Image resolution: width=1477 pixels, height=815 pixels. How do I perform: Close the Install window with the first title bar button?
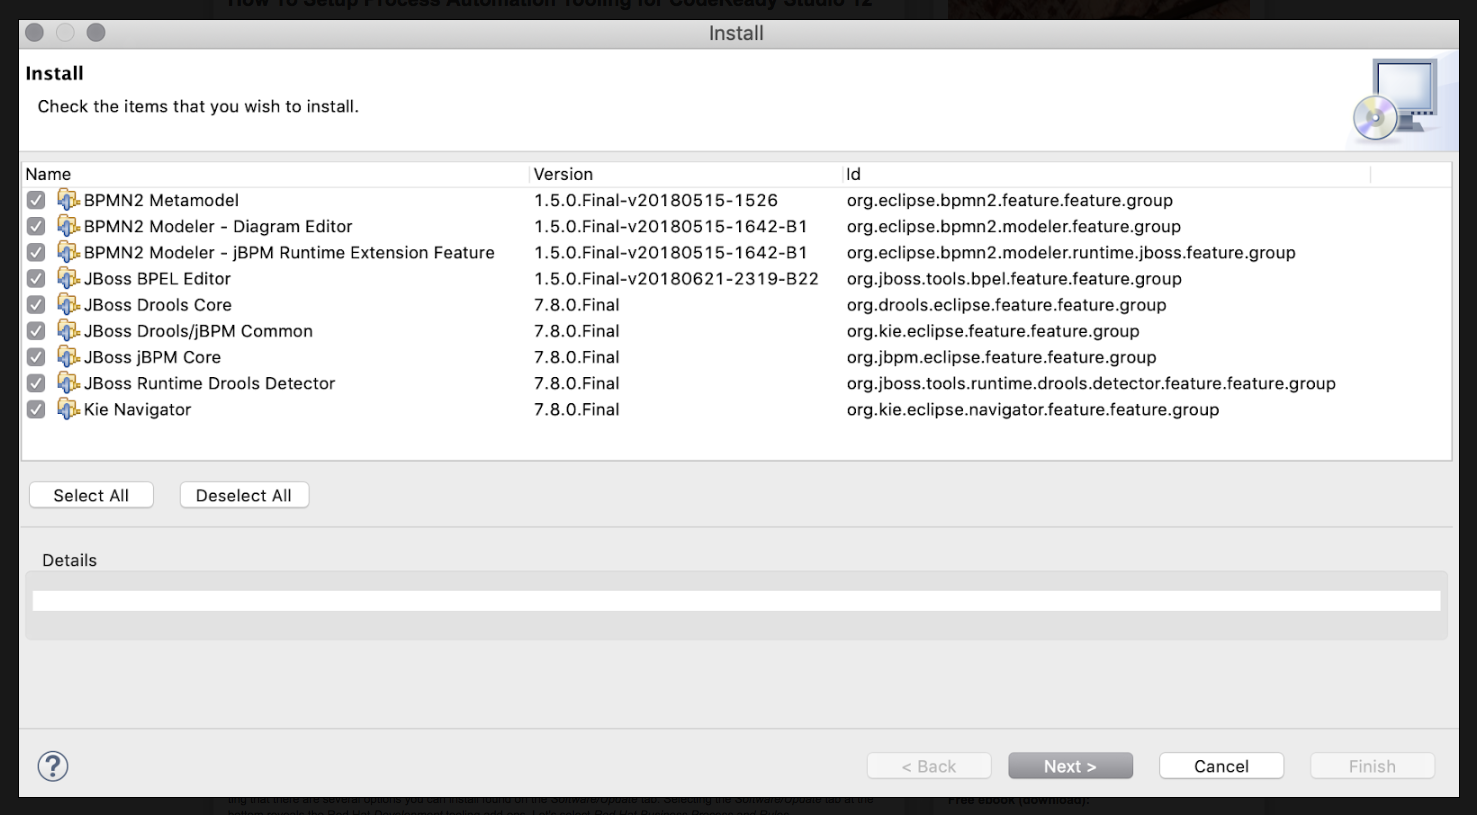[x=35, y=32]
